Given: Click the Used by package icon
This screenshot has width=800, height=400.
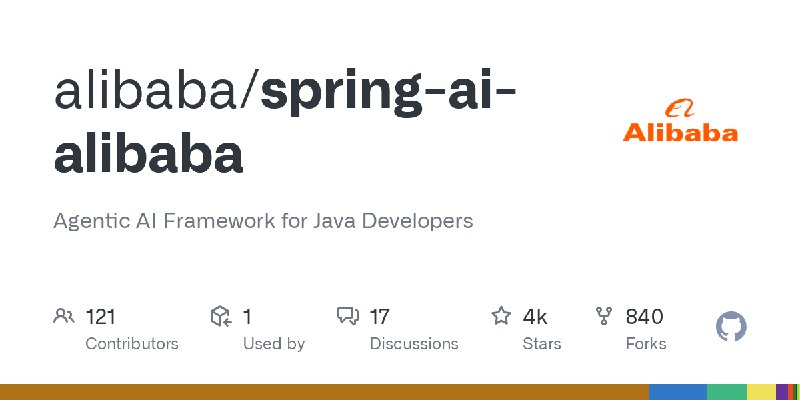Looking at the screenshot, I should 221,316.
